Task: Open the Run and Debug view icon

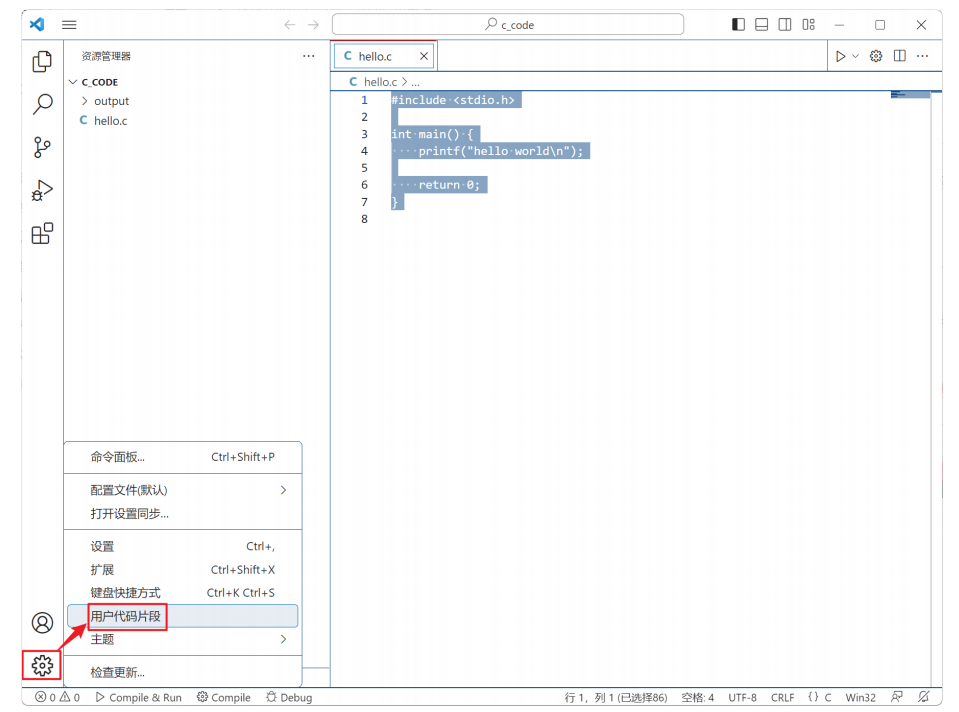Action: click(x=42, y=190)
